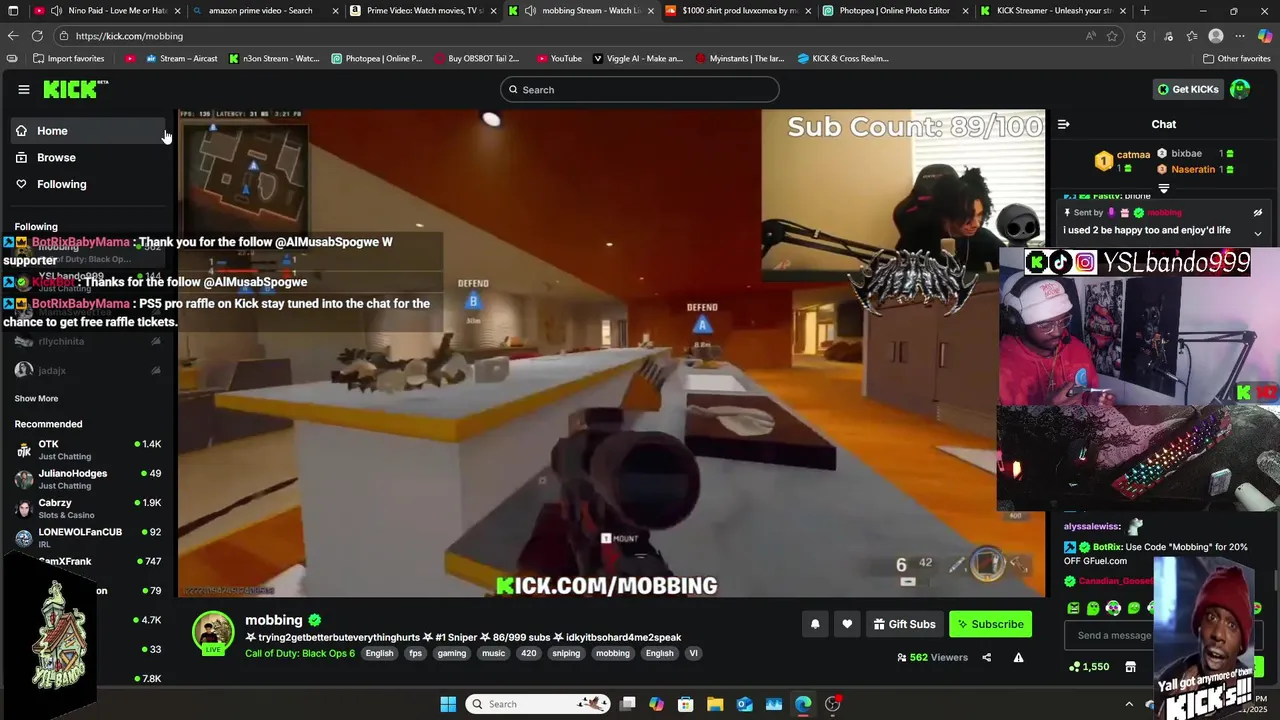
Task: Open the mobbing channel avatar
Action: (x=213, y=632)
